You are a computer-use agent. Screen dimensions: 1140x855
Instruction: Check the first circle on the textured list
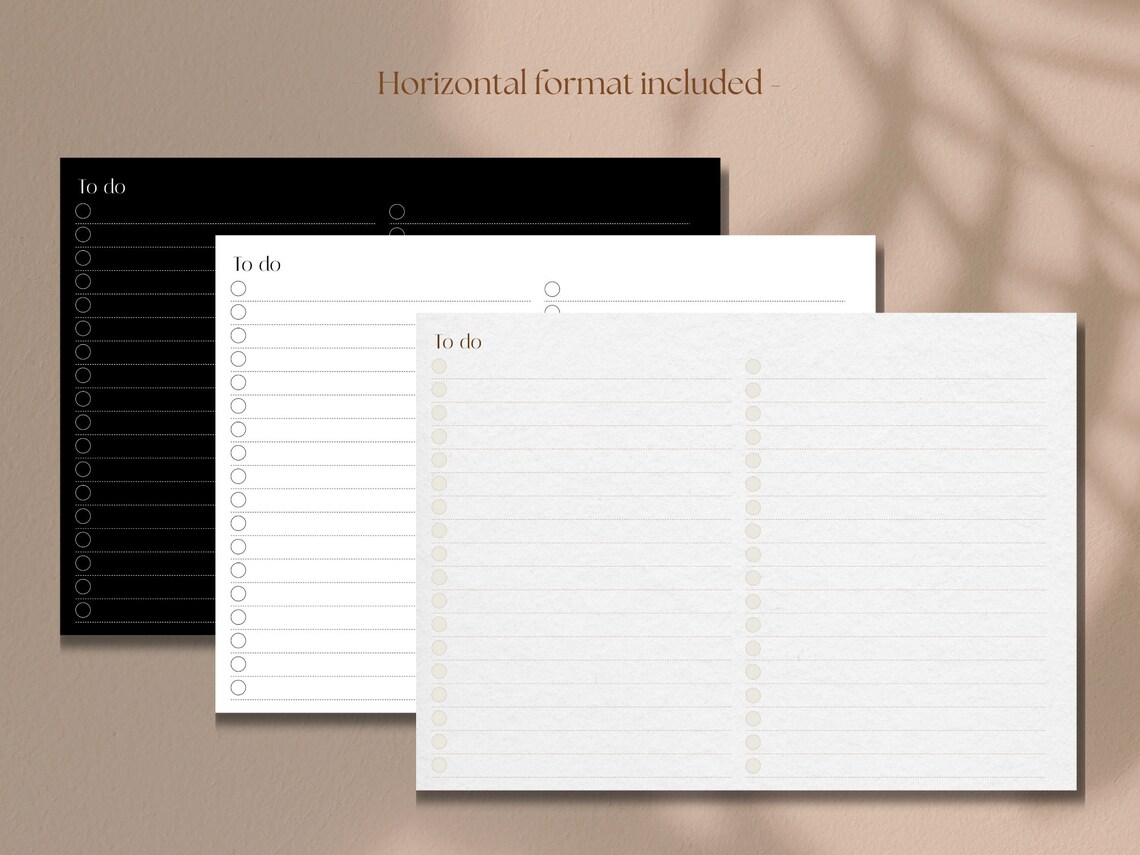pos(438,367)
